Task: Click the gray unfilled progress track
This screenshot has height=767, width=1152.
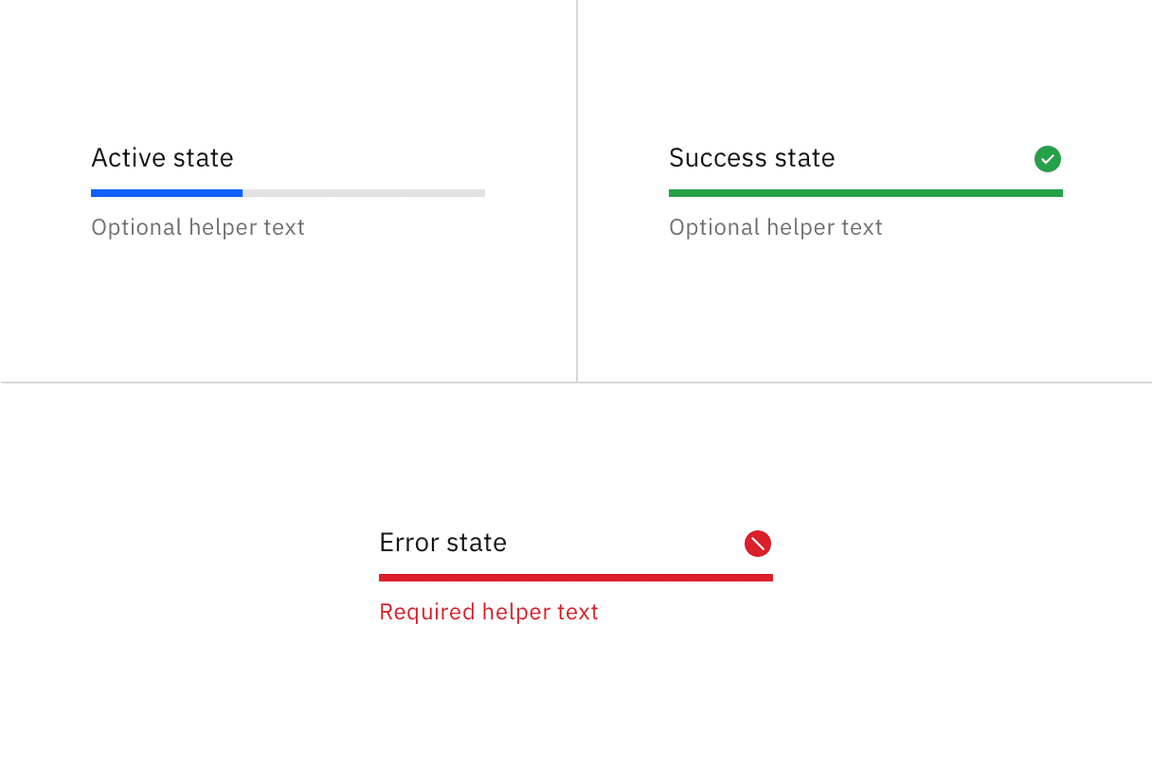Action: (x=364, y=193)
